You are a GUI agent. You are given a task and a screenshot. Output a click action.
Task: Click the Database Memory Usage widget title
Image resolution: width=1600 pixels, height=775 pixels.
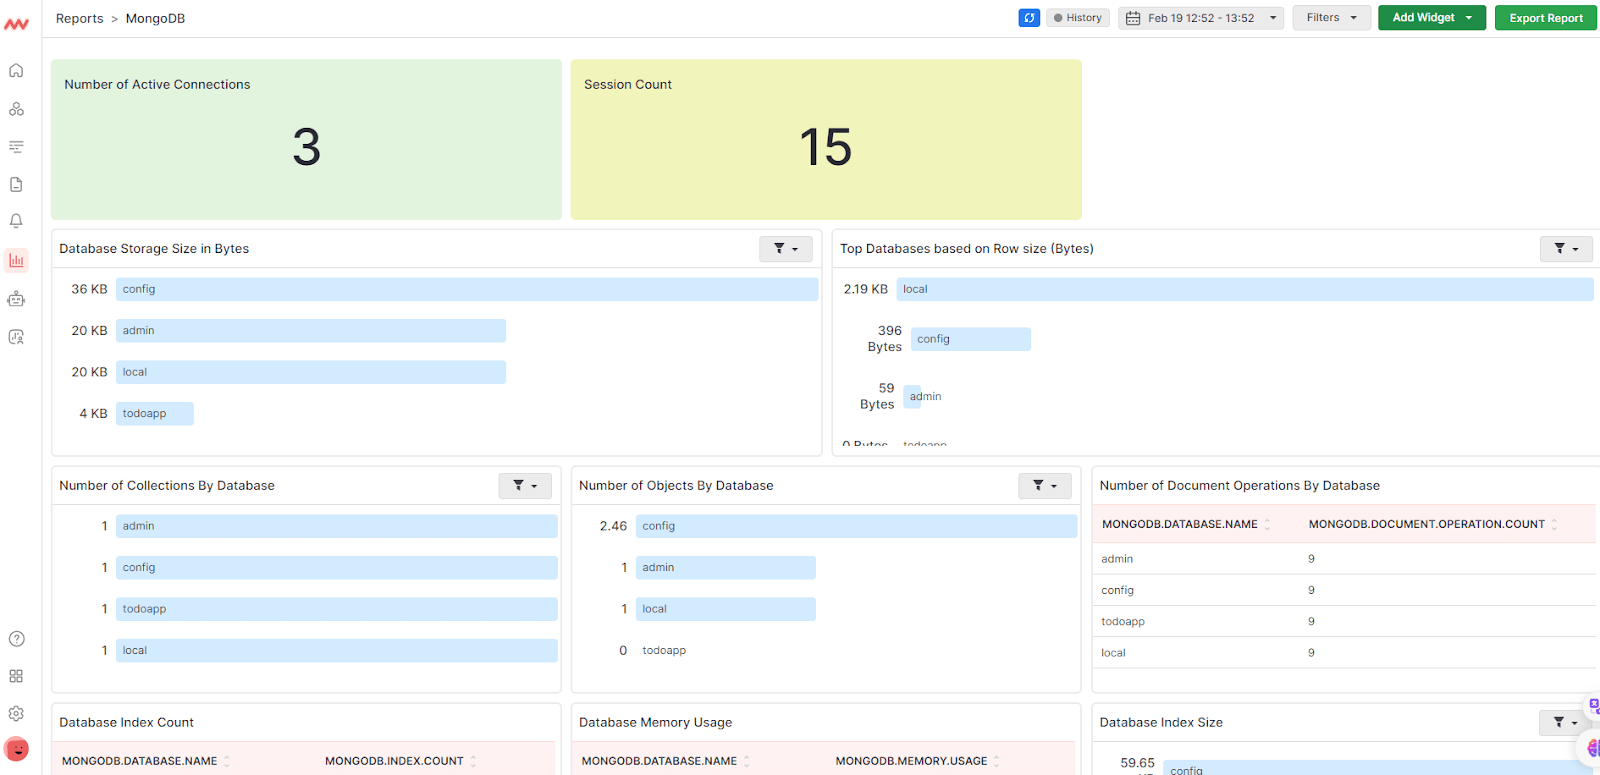click(655, 723)
